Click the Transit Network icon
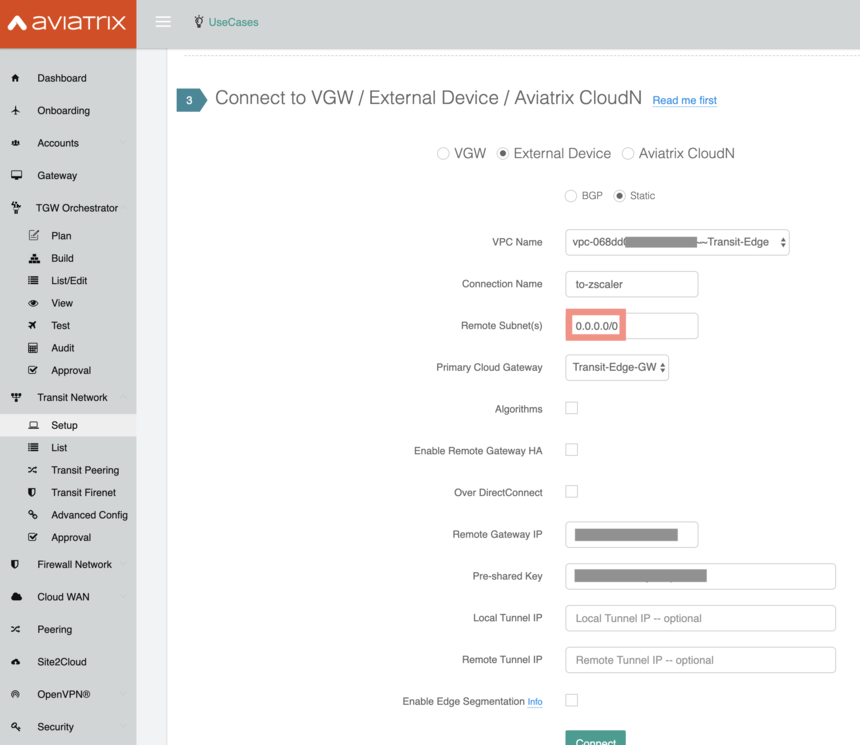 pyautogui.click(x=16, y=397)
